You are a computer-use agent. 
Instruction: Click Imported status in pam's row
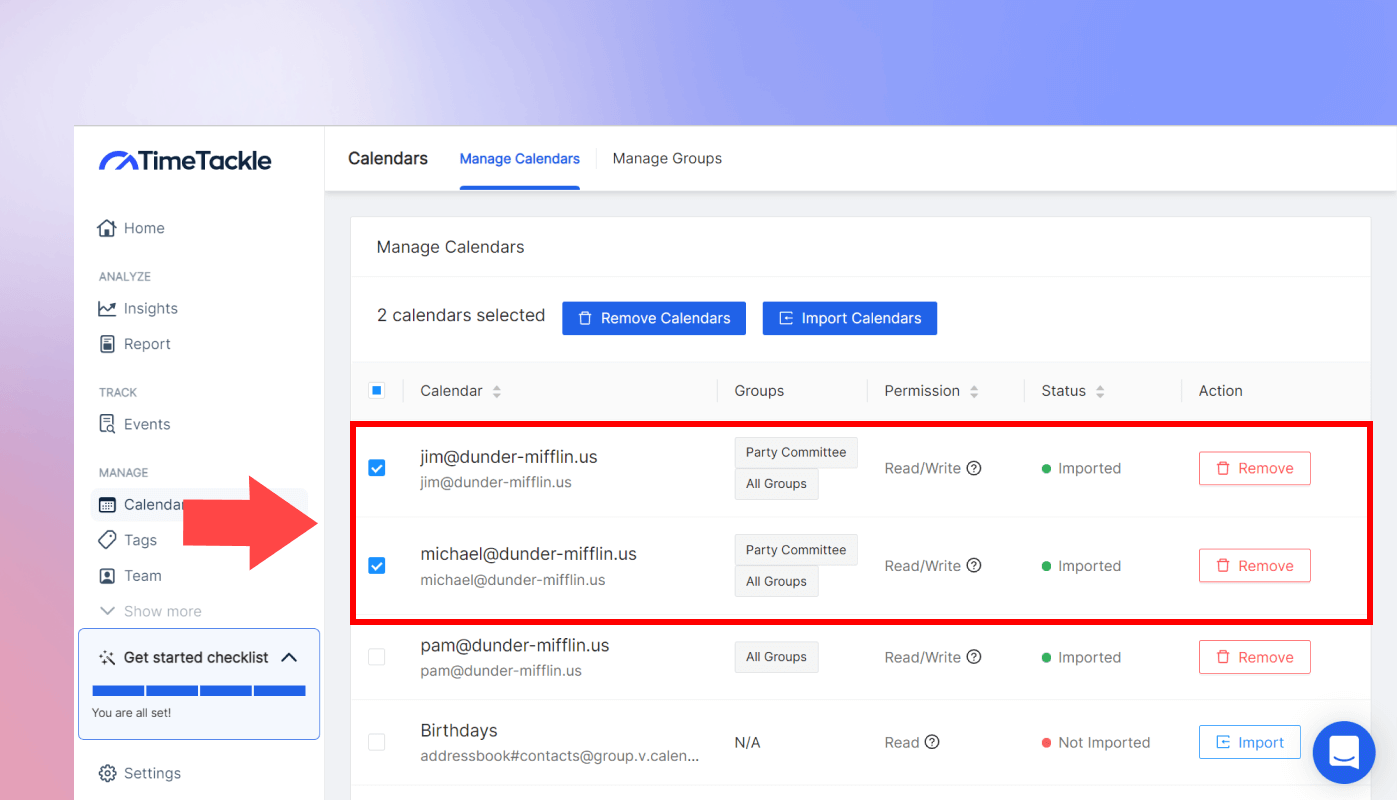tap(1089, 657)
